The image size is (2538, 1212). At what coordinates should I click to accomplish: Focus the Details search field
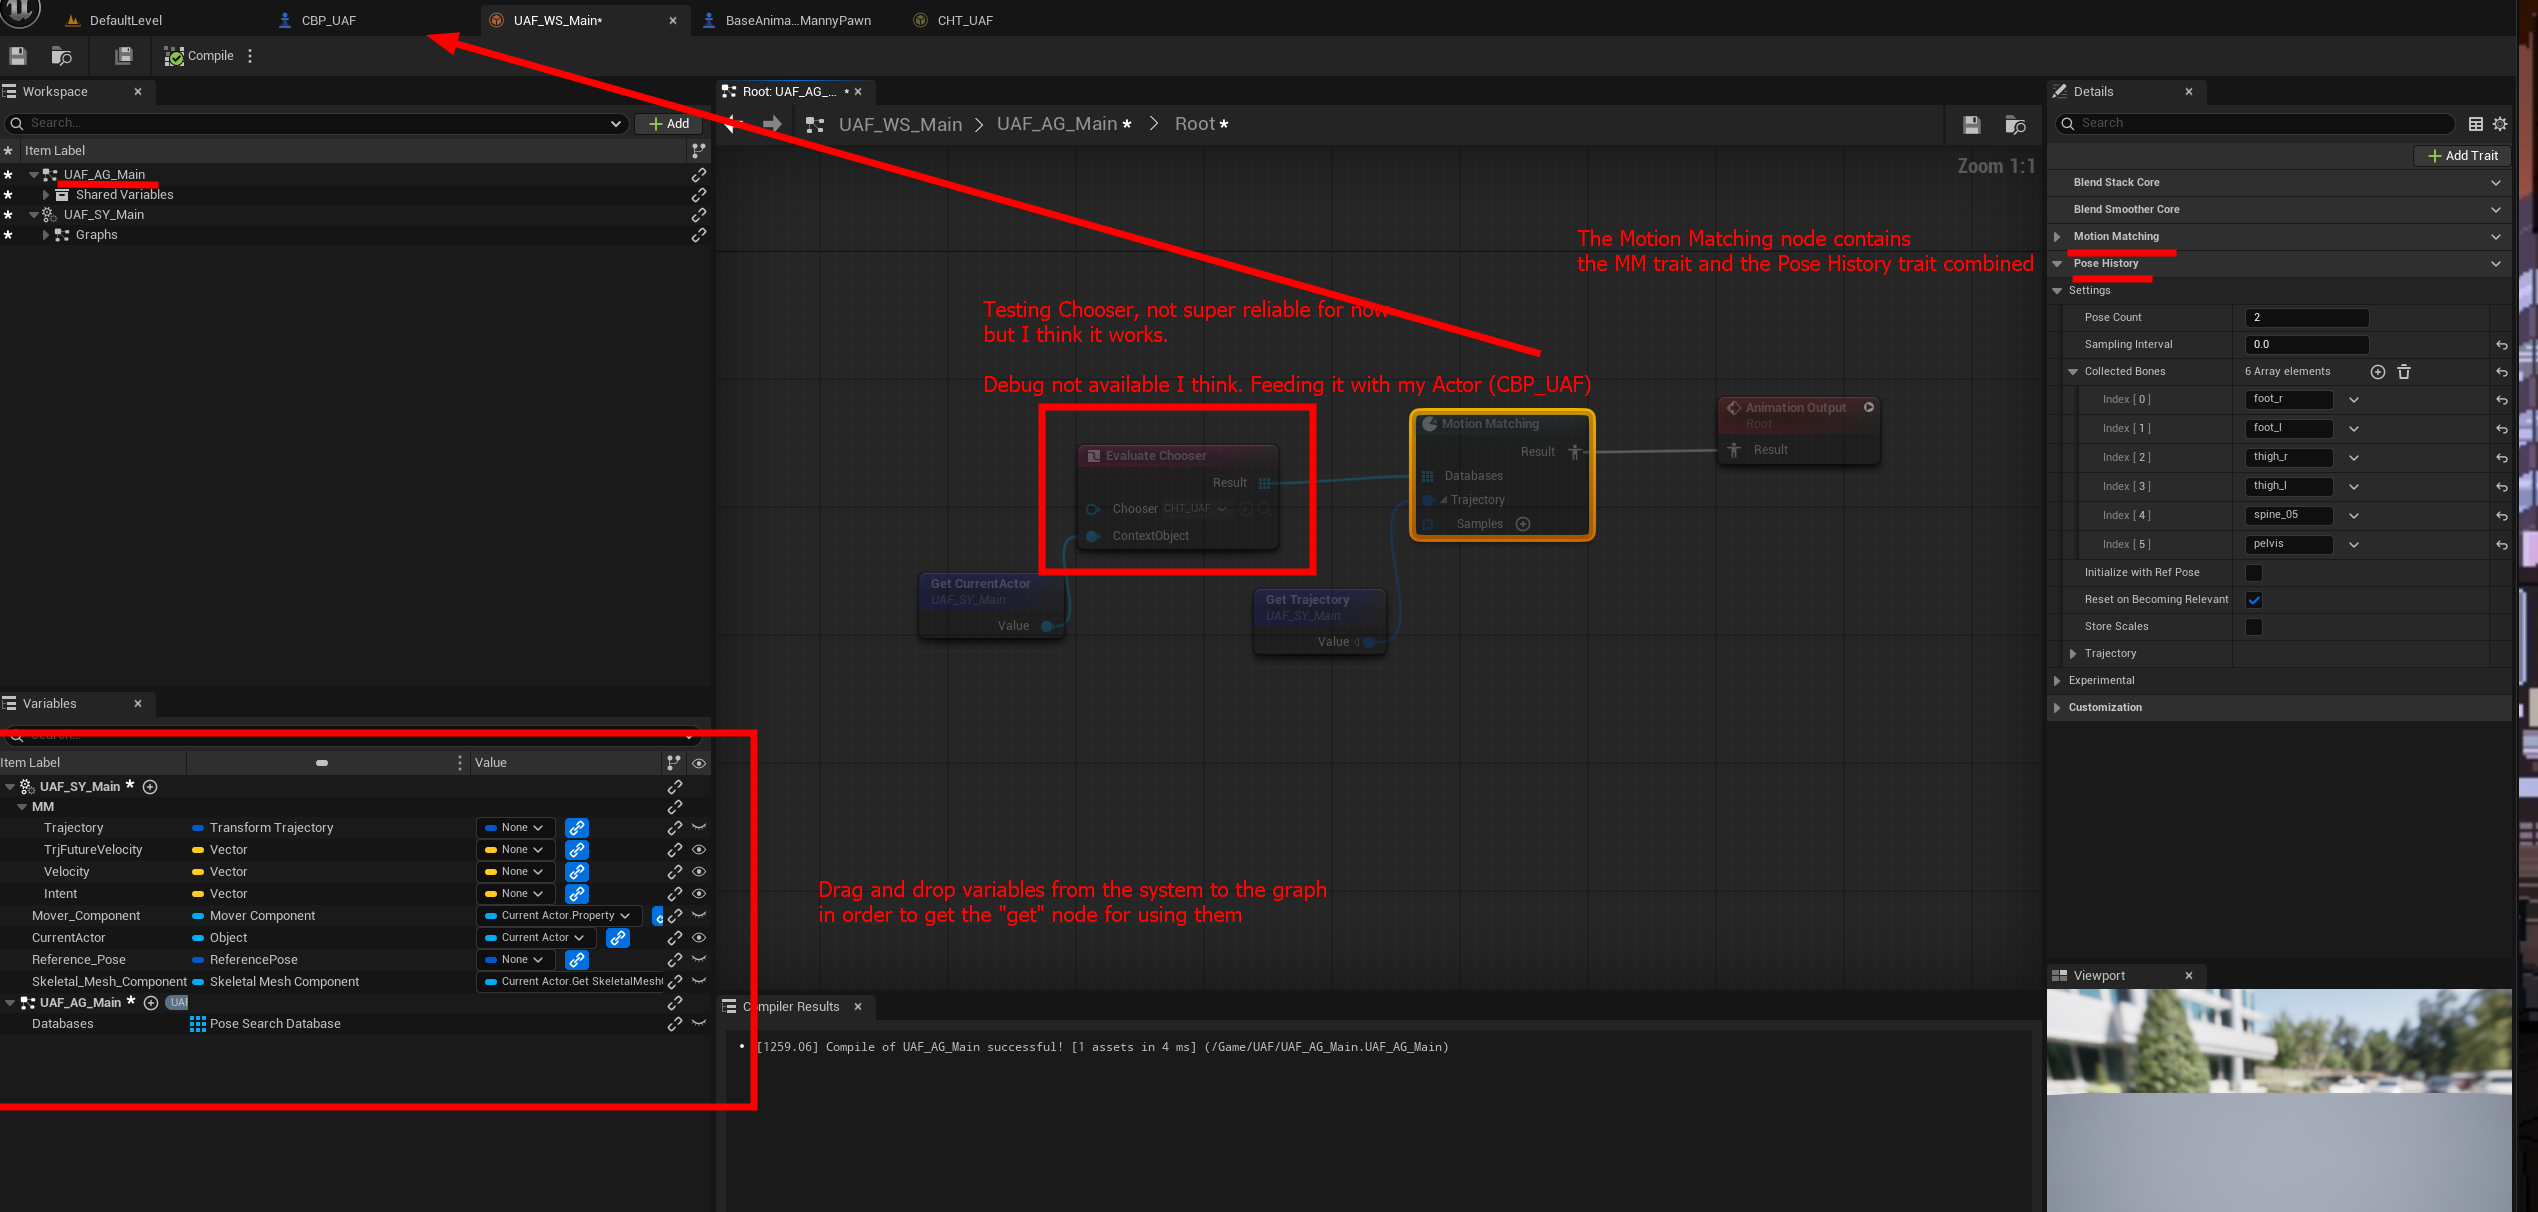[2254, 123]
